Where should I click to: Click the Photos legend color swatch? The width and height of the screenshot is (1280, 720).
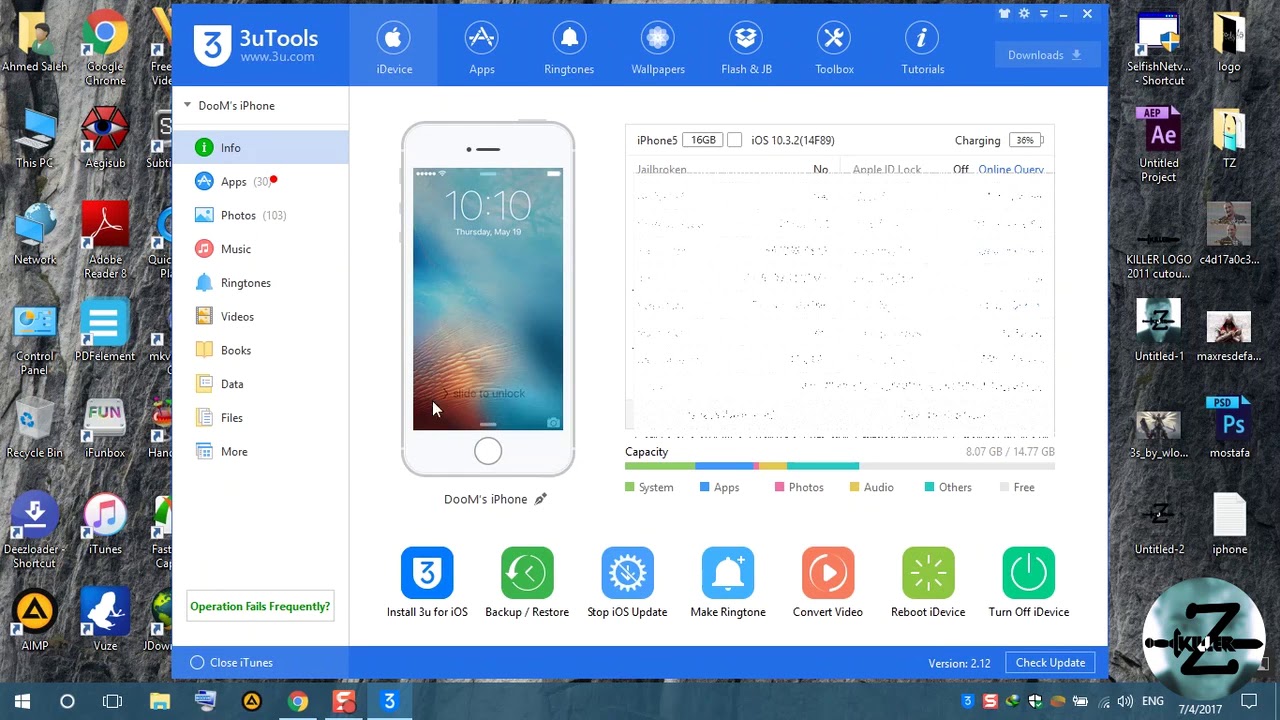point(780,487)
